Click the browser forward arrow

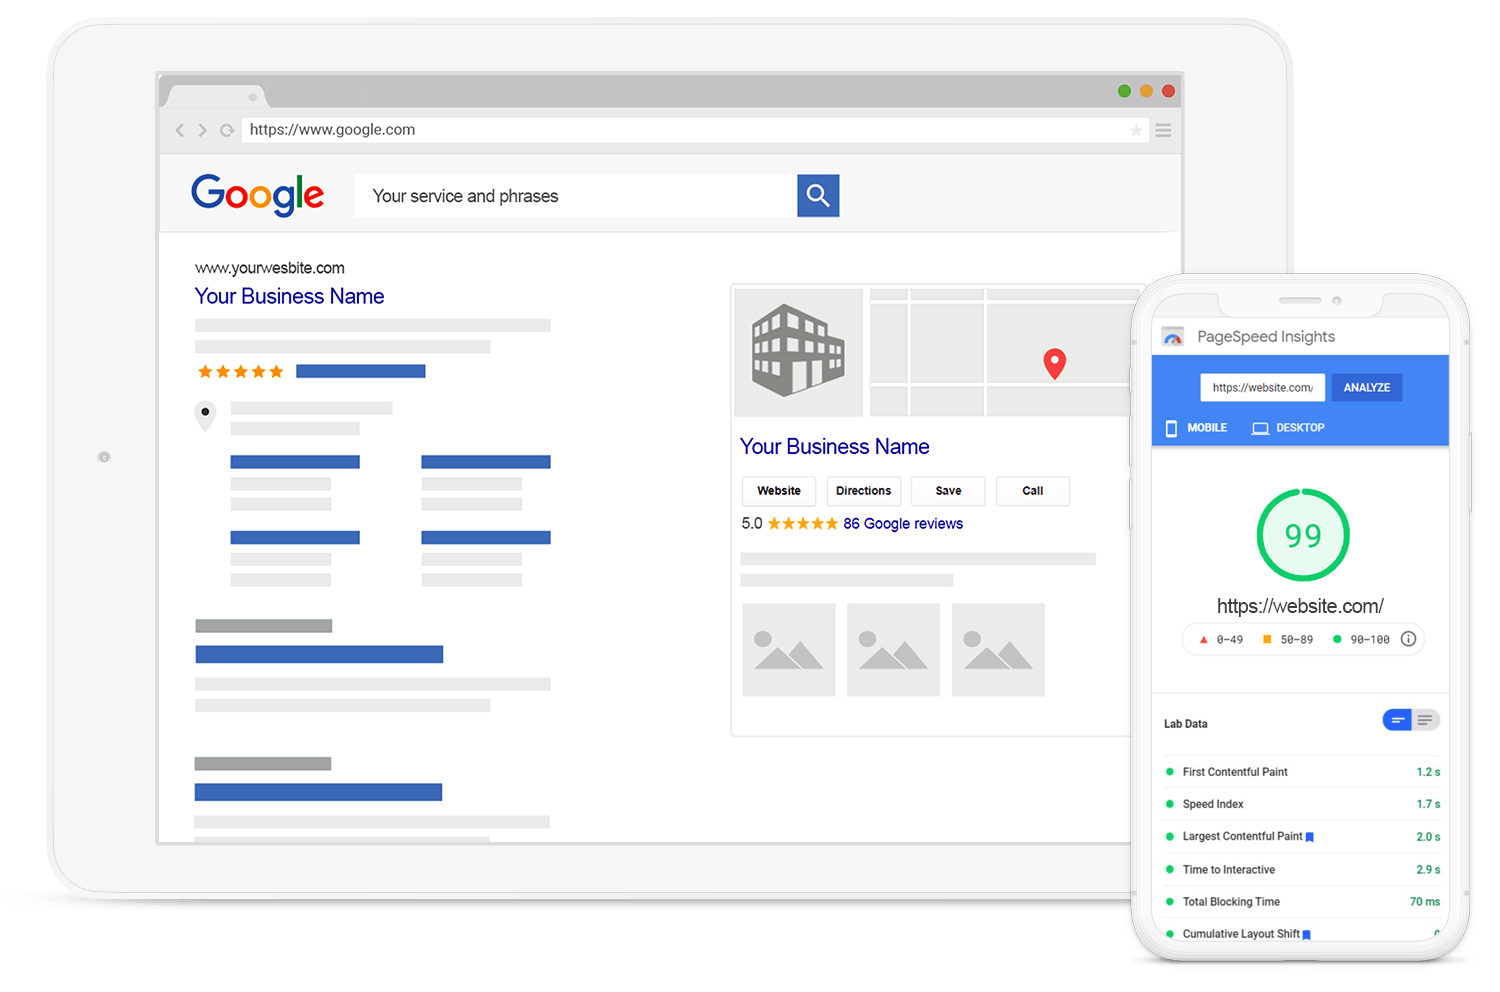point(202,130)
